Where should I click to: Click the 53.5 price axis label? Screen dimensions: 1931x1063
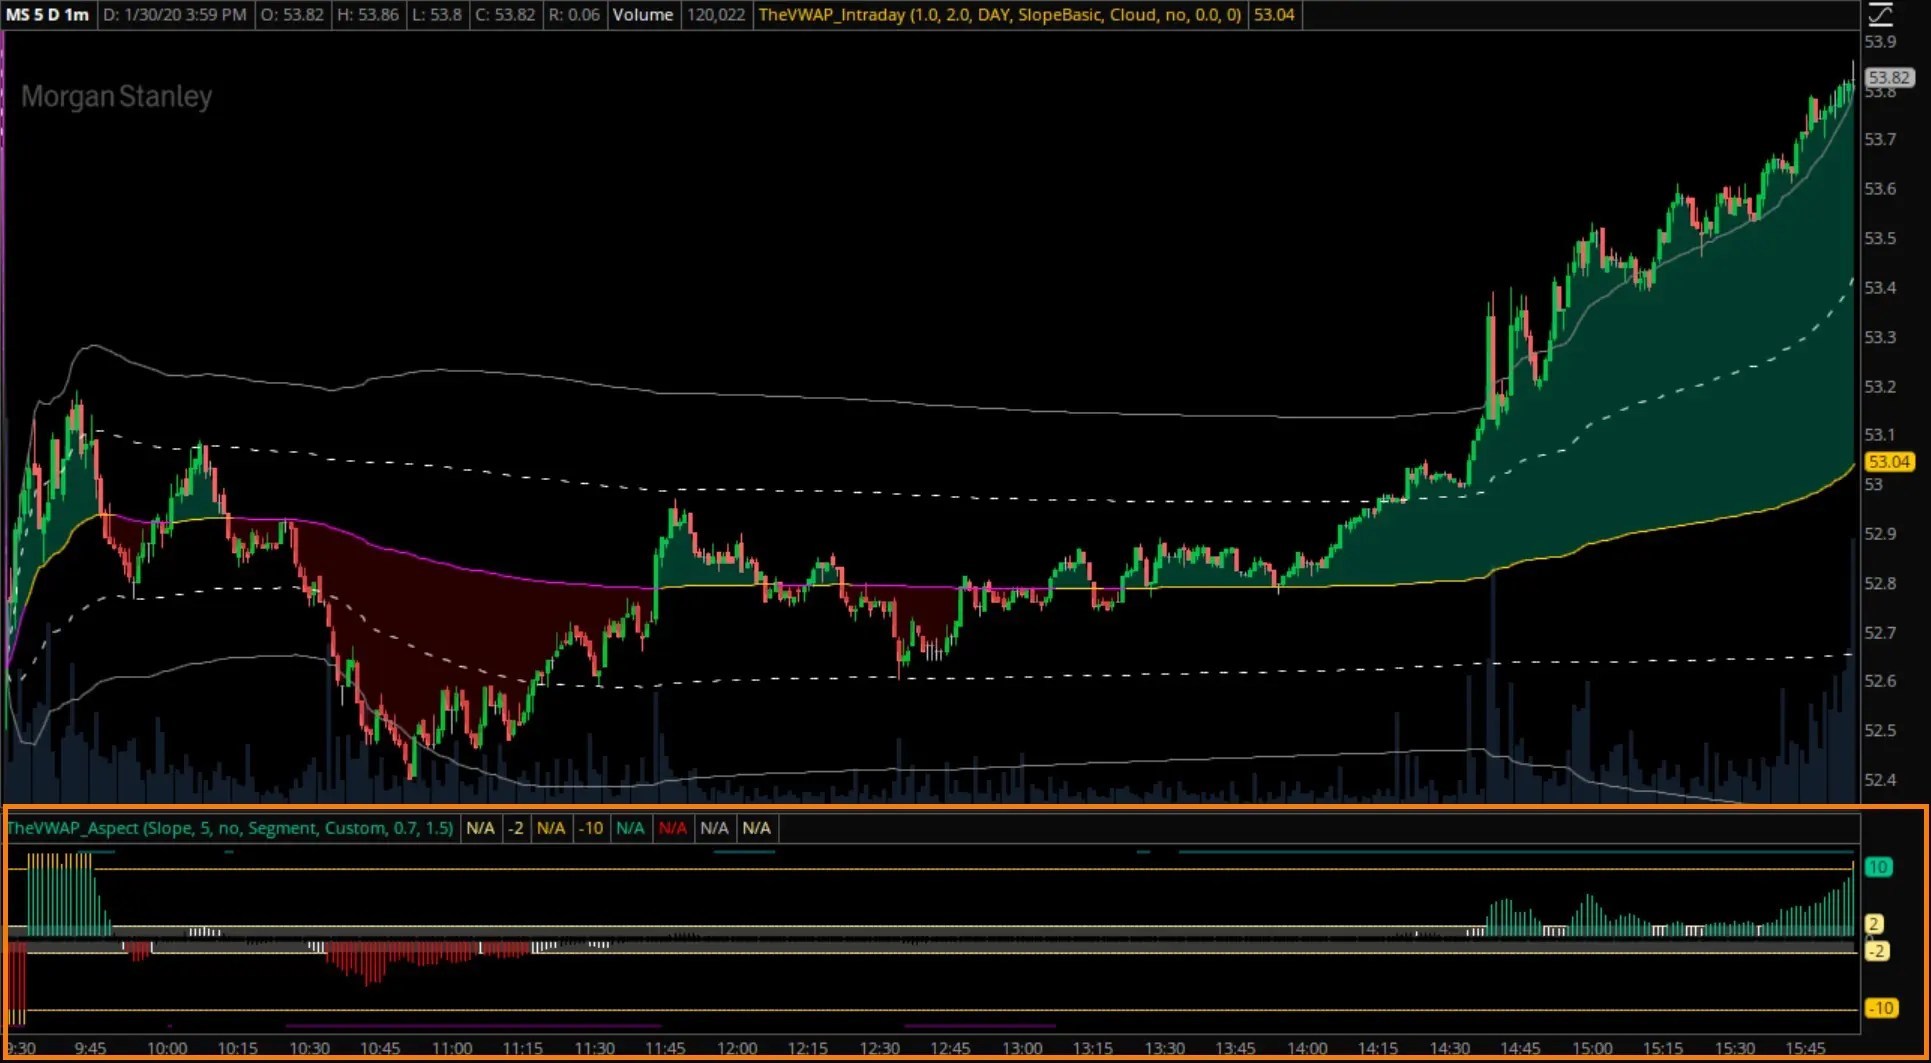1880,238
